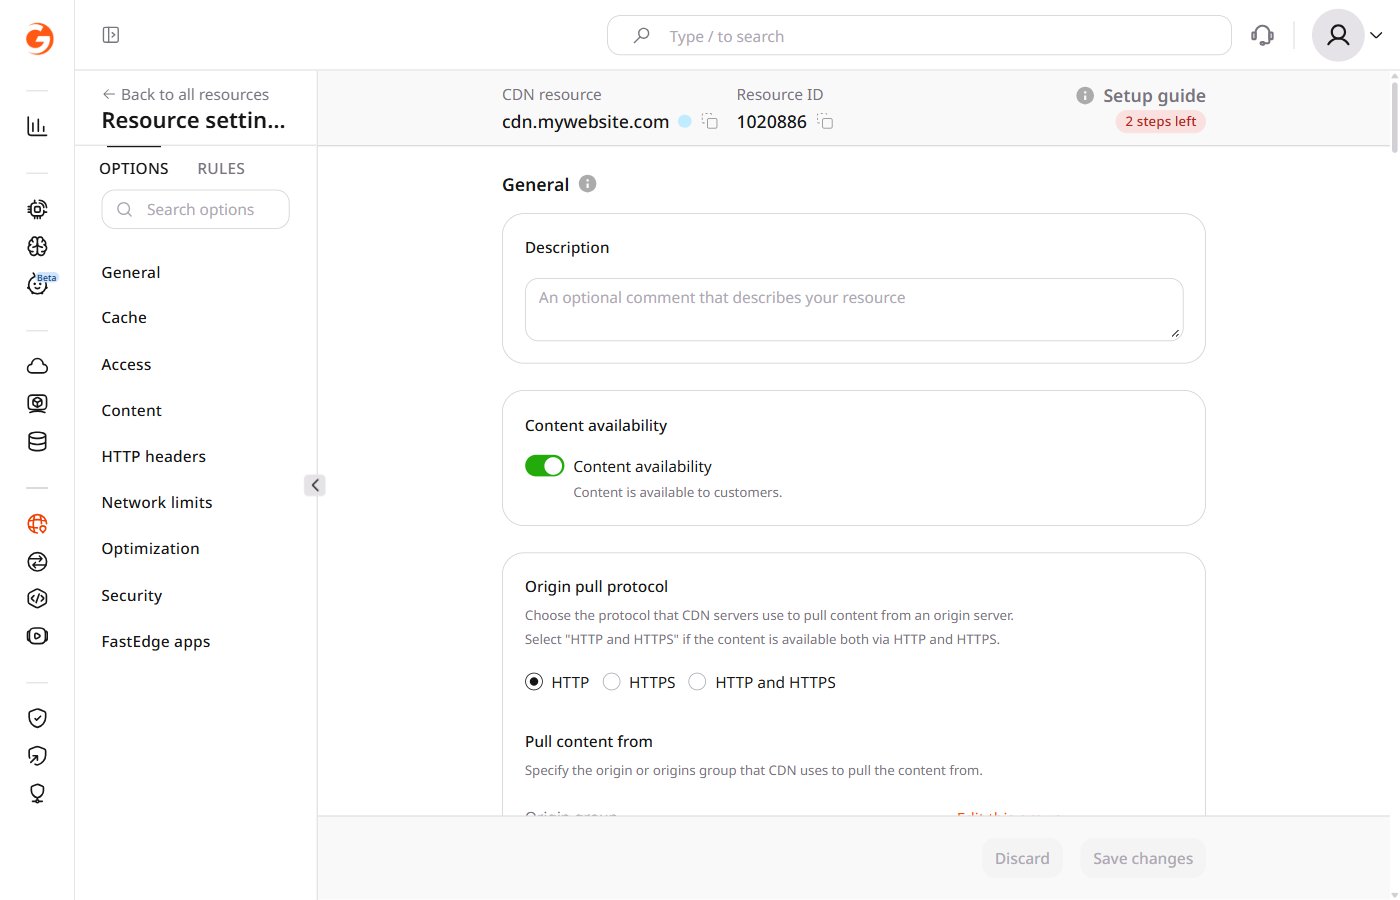Collapse the options side panel with the arrow
The width and height of the screenshot is (1400, 900).
(x=315, y=485)
